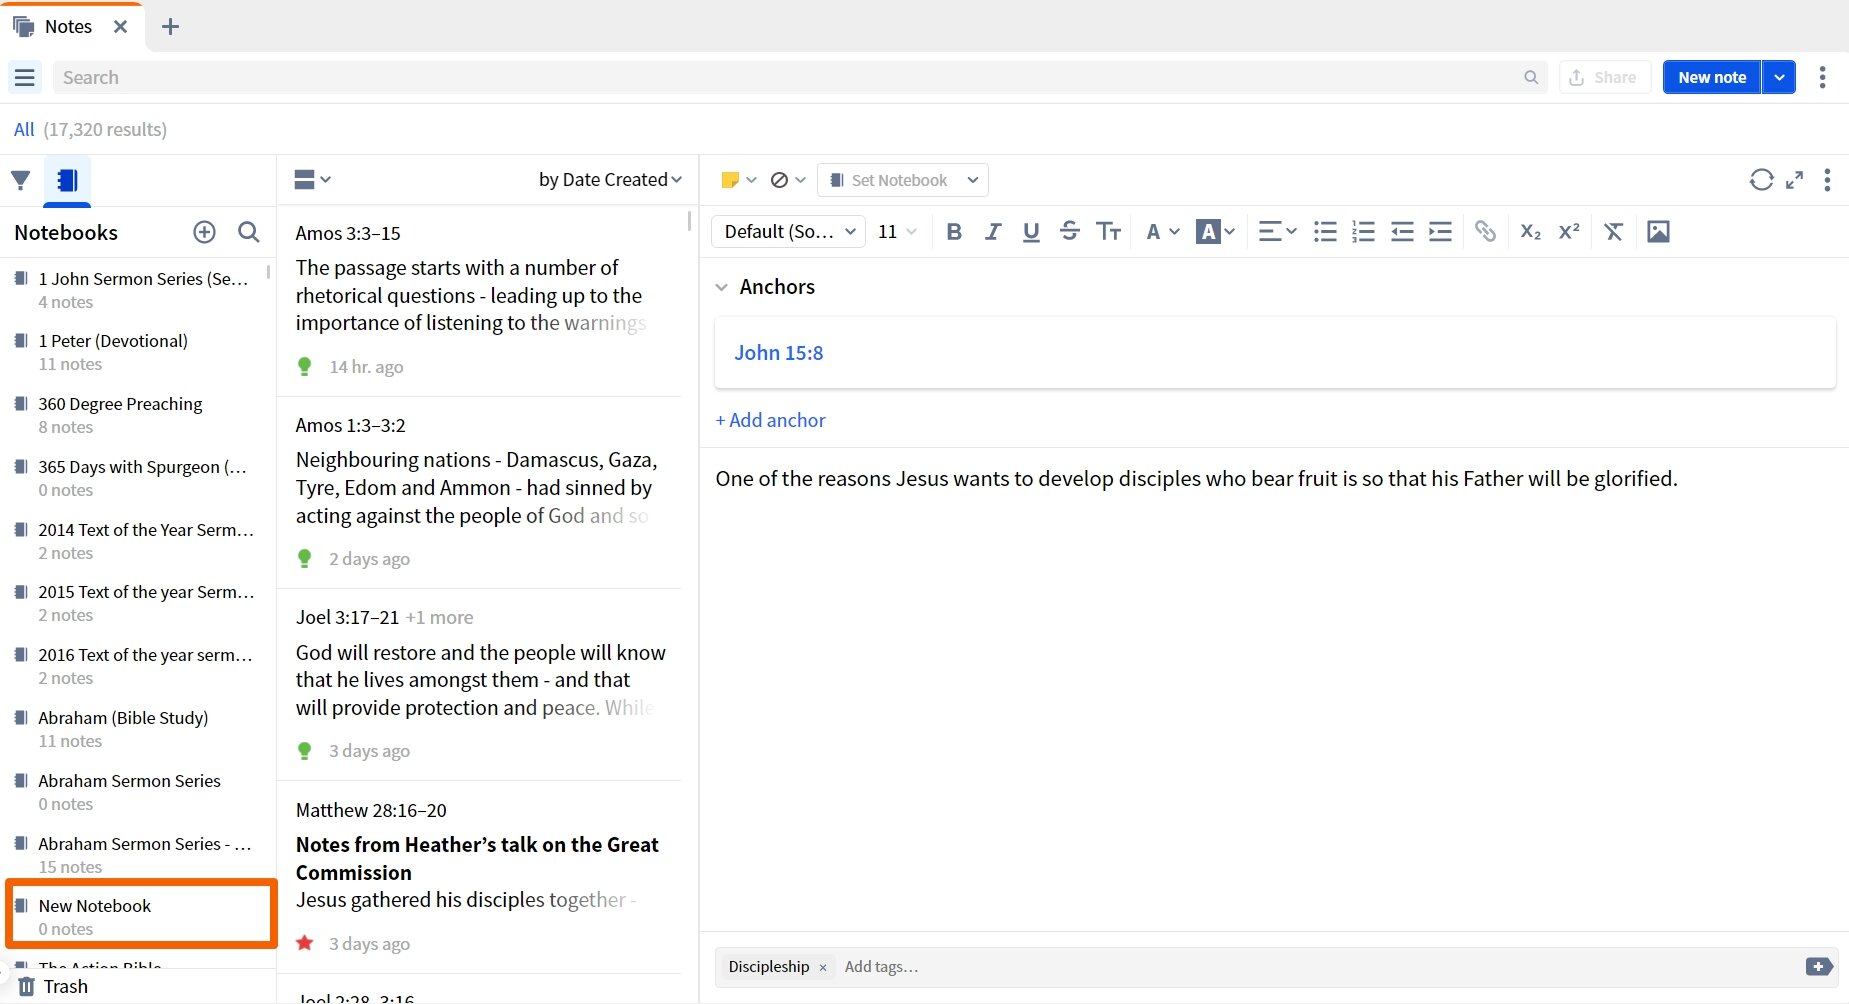1849x1004 pixels.
Task: Open Abraham (Bible Study) notebook
Action: [x=140, y=729]
